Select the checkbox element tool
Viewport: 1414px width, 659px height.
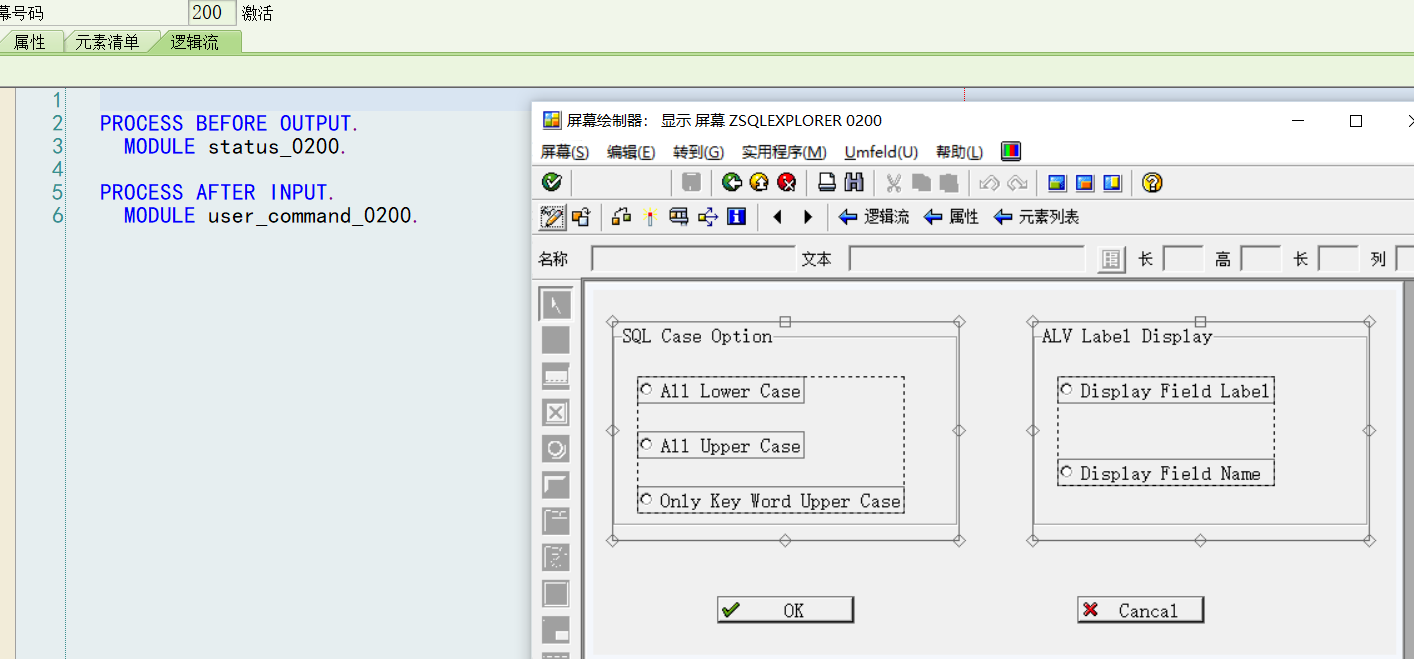click(555, 412)
